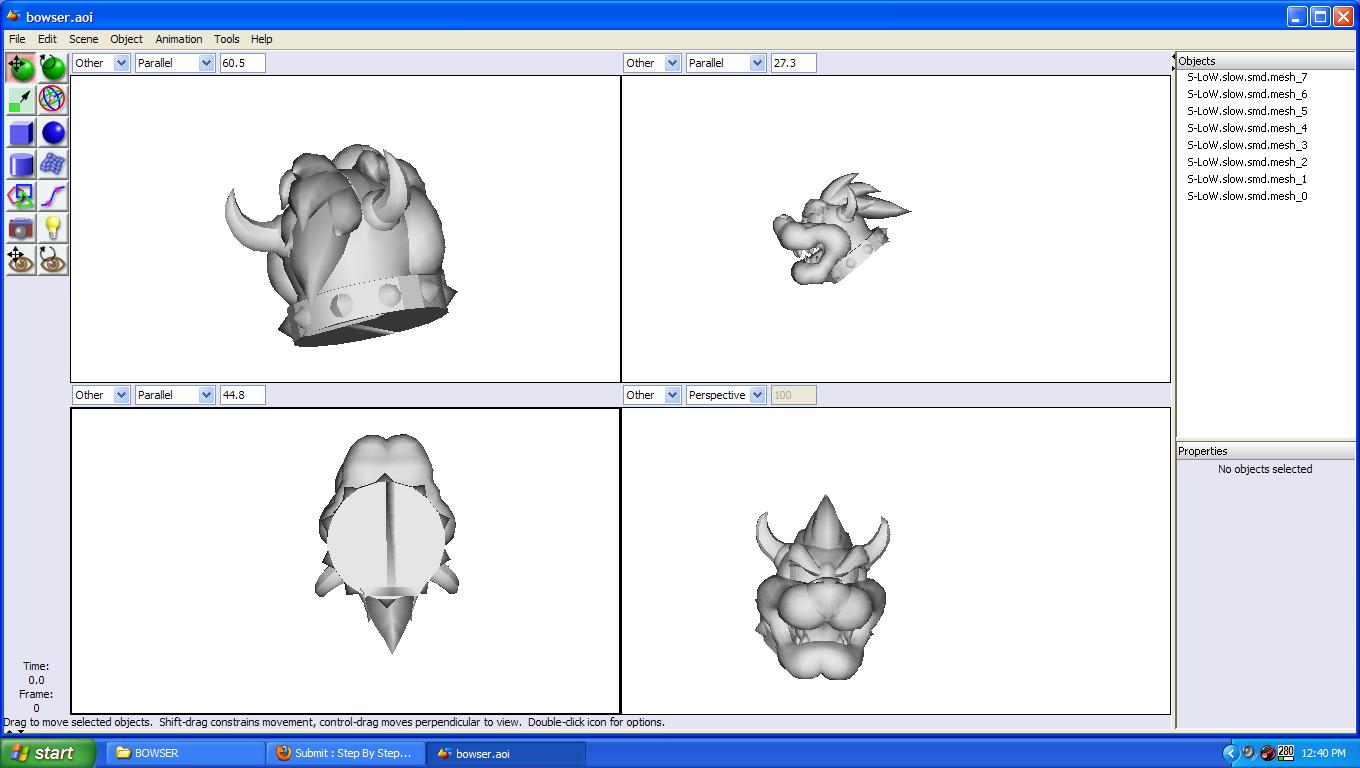Select the Create Cylinder tool
The height and width of the screenshot is (768, 1360).
point(21,164)
